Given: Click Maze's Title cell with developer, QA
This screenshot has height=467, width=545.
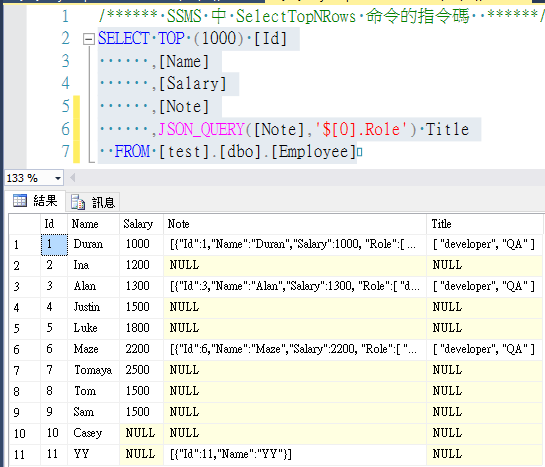Looking at the screenshot, I should (x=484, y=349).
